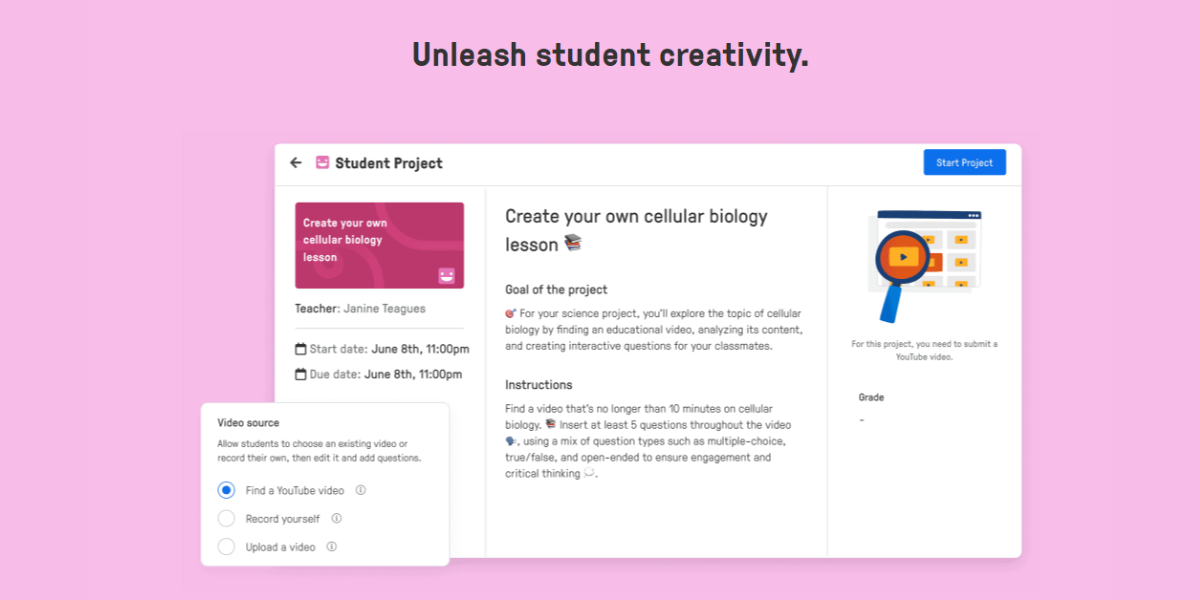1200x600 pixels.
Task: Click the calendar icon beside the Due date
Action: click(x=299, y=372)
